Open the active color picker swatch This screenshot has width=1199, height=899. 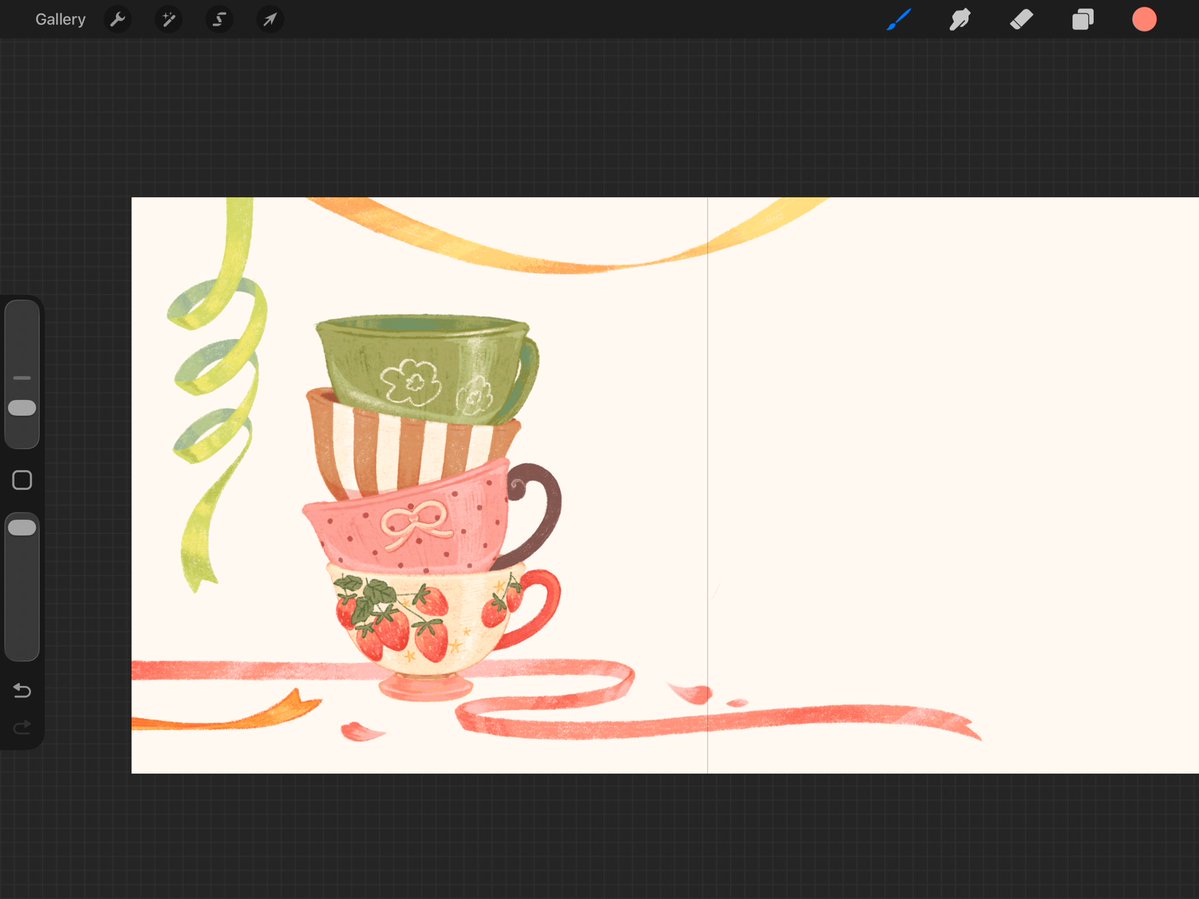[x=1144, y=19]
